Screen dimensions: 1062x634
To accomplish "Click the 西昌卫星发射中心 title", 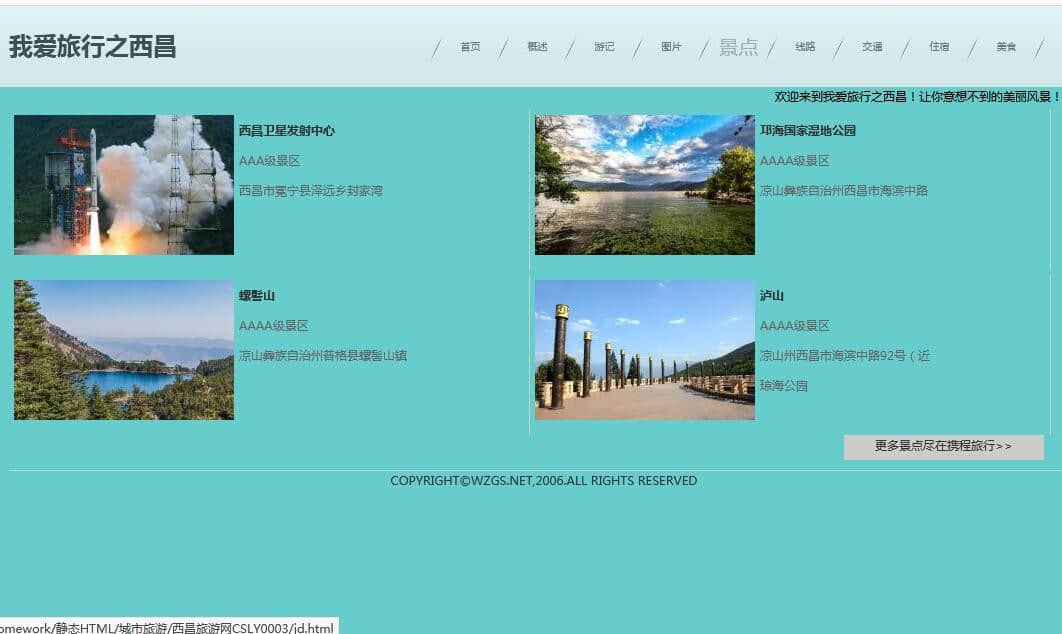I will tap(287, 131).
